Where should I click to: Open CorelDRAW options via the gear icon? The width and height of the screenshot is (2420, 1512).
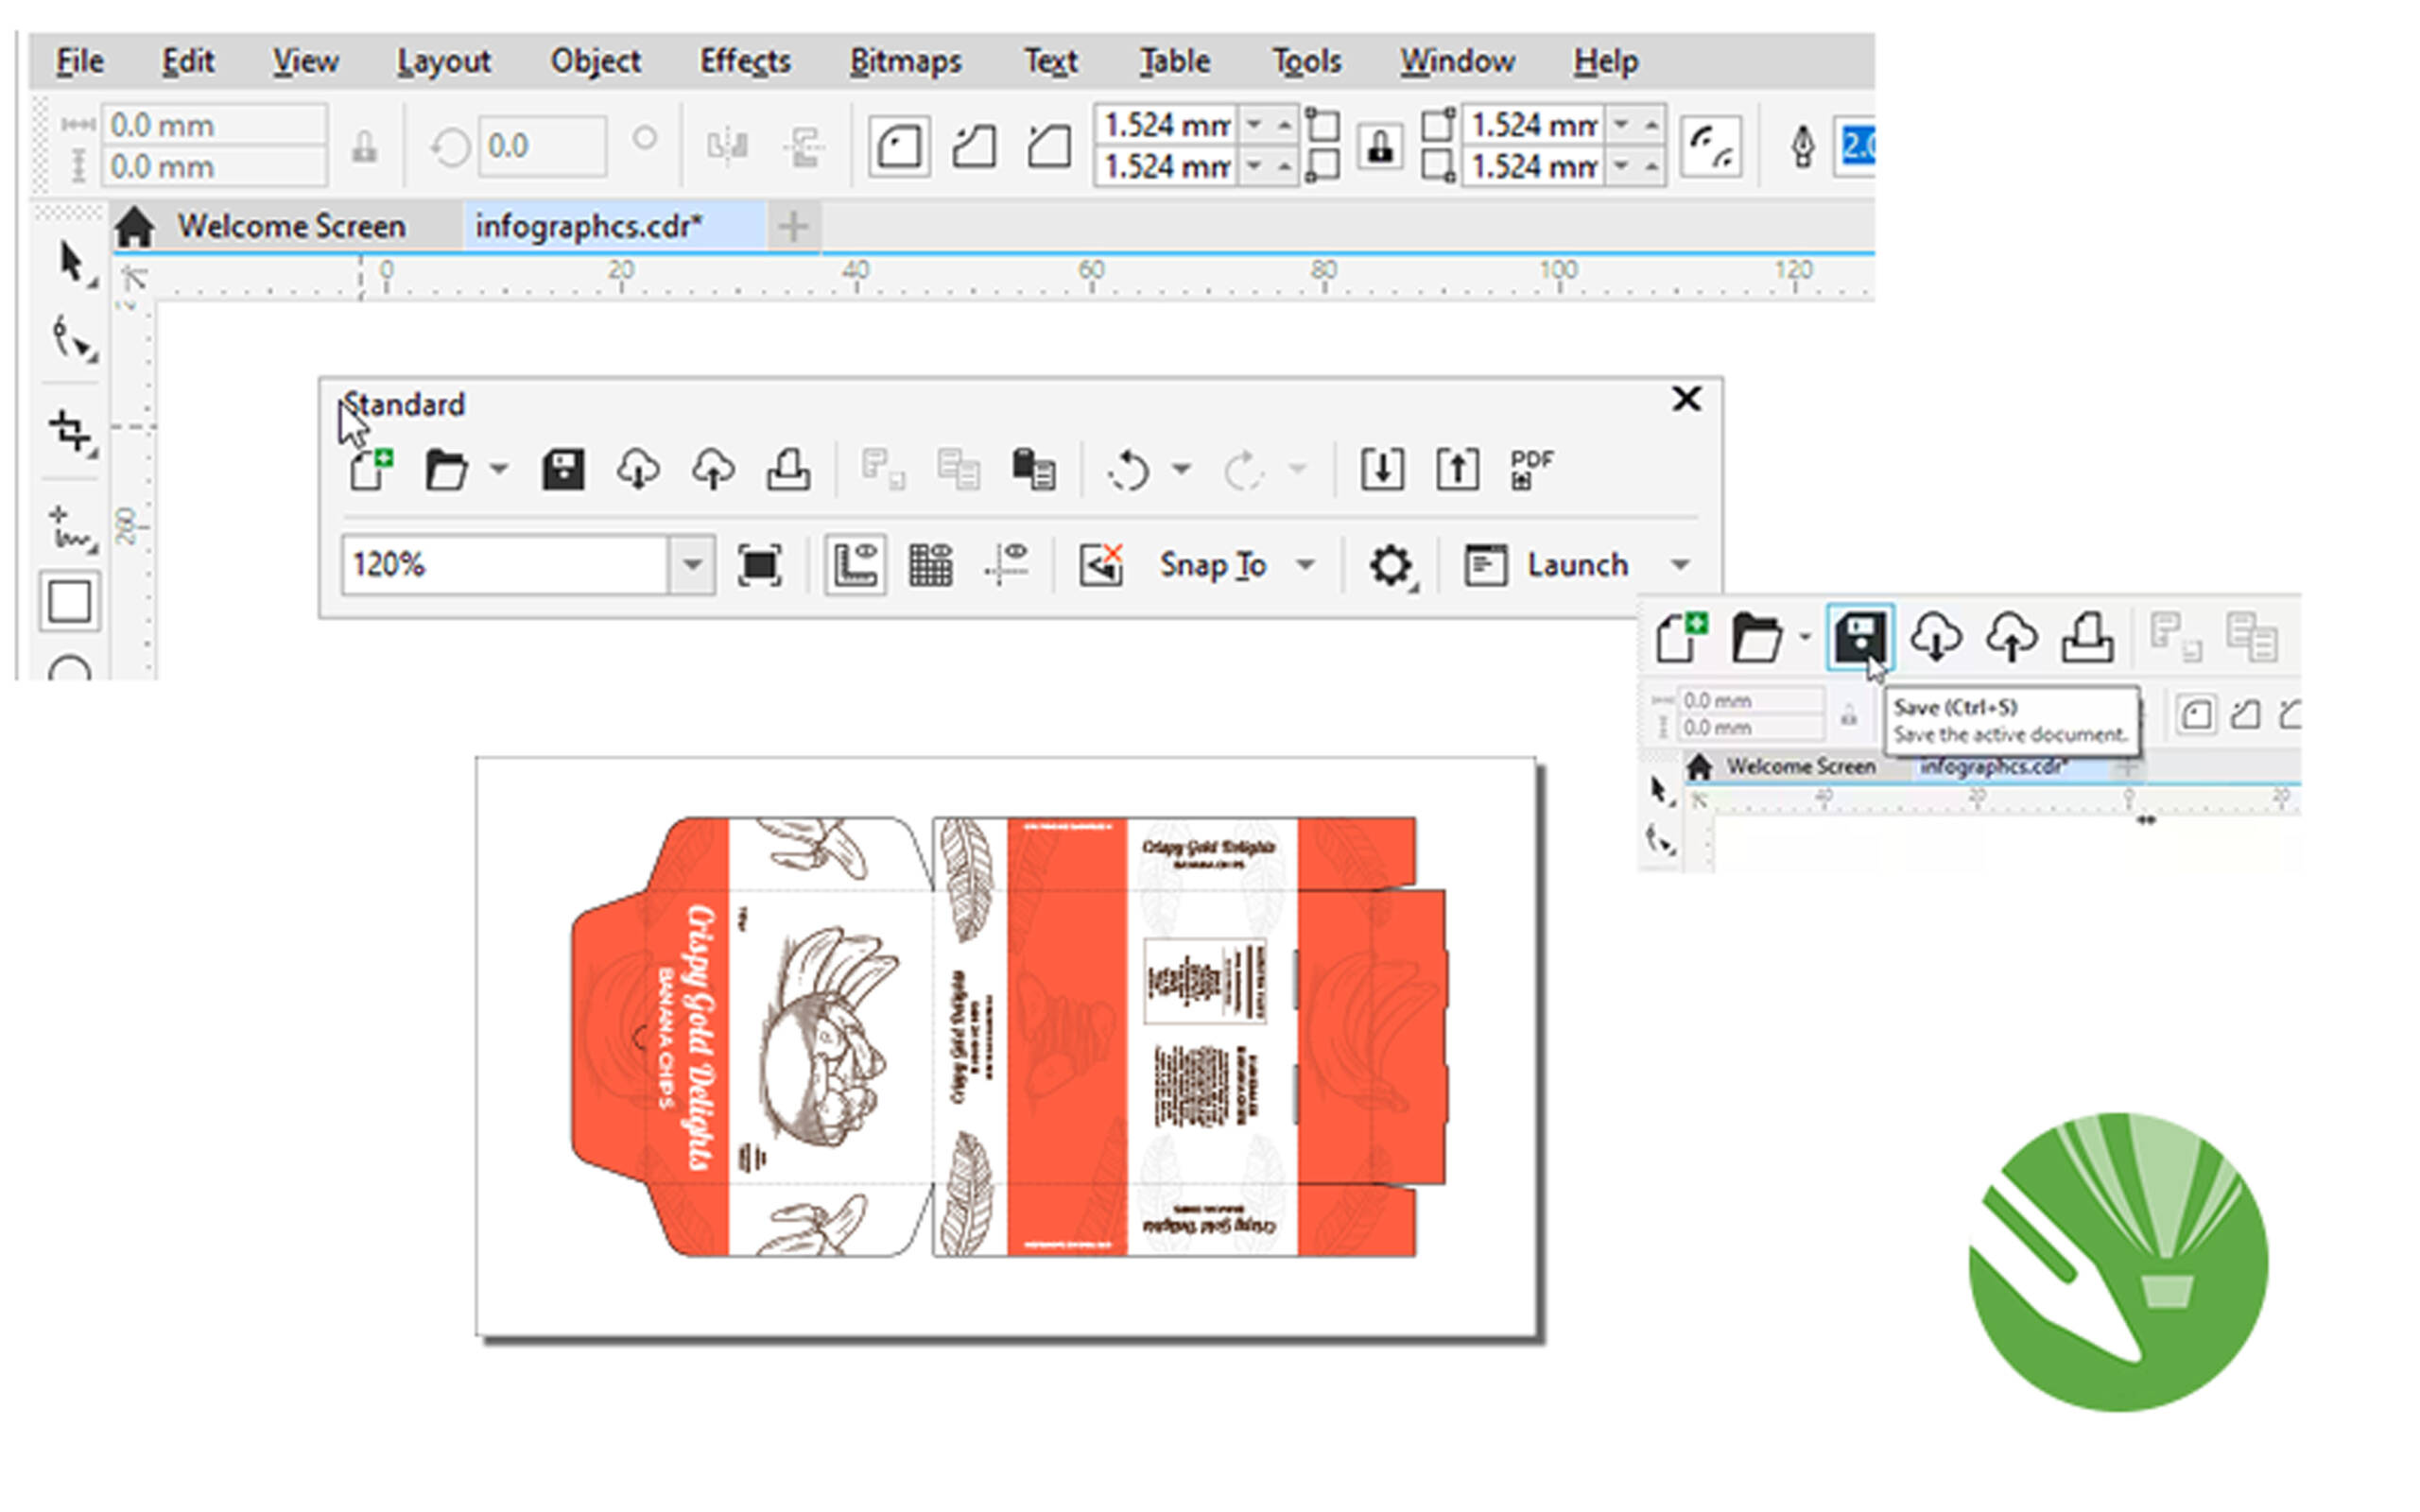(1389, 565)
